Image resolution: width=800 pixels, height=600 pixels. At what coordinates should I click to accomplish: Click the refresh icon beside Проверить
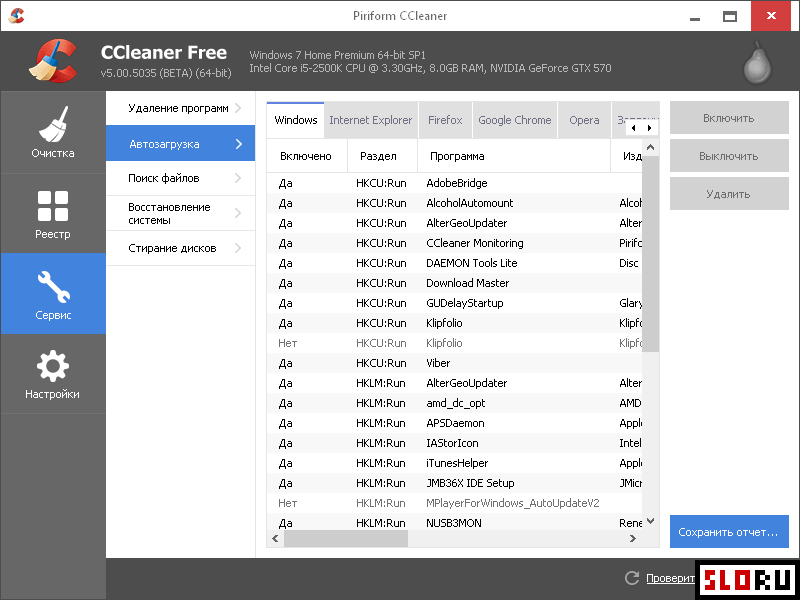tap(632, 578)
